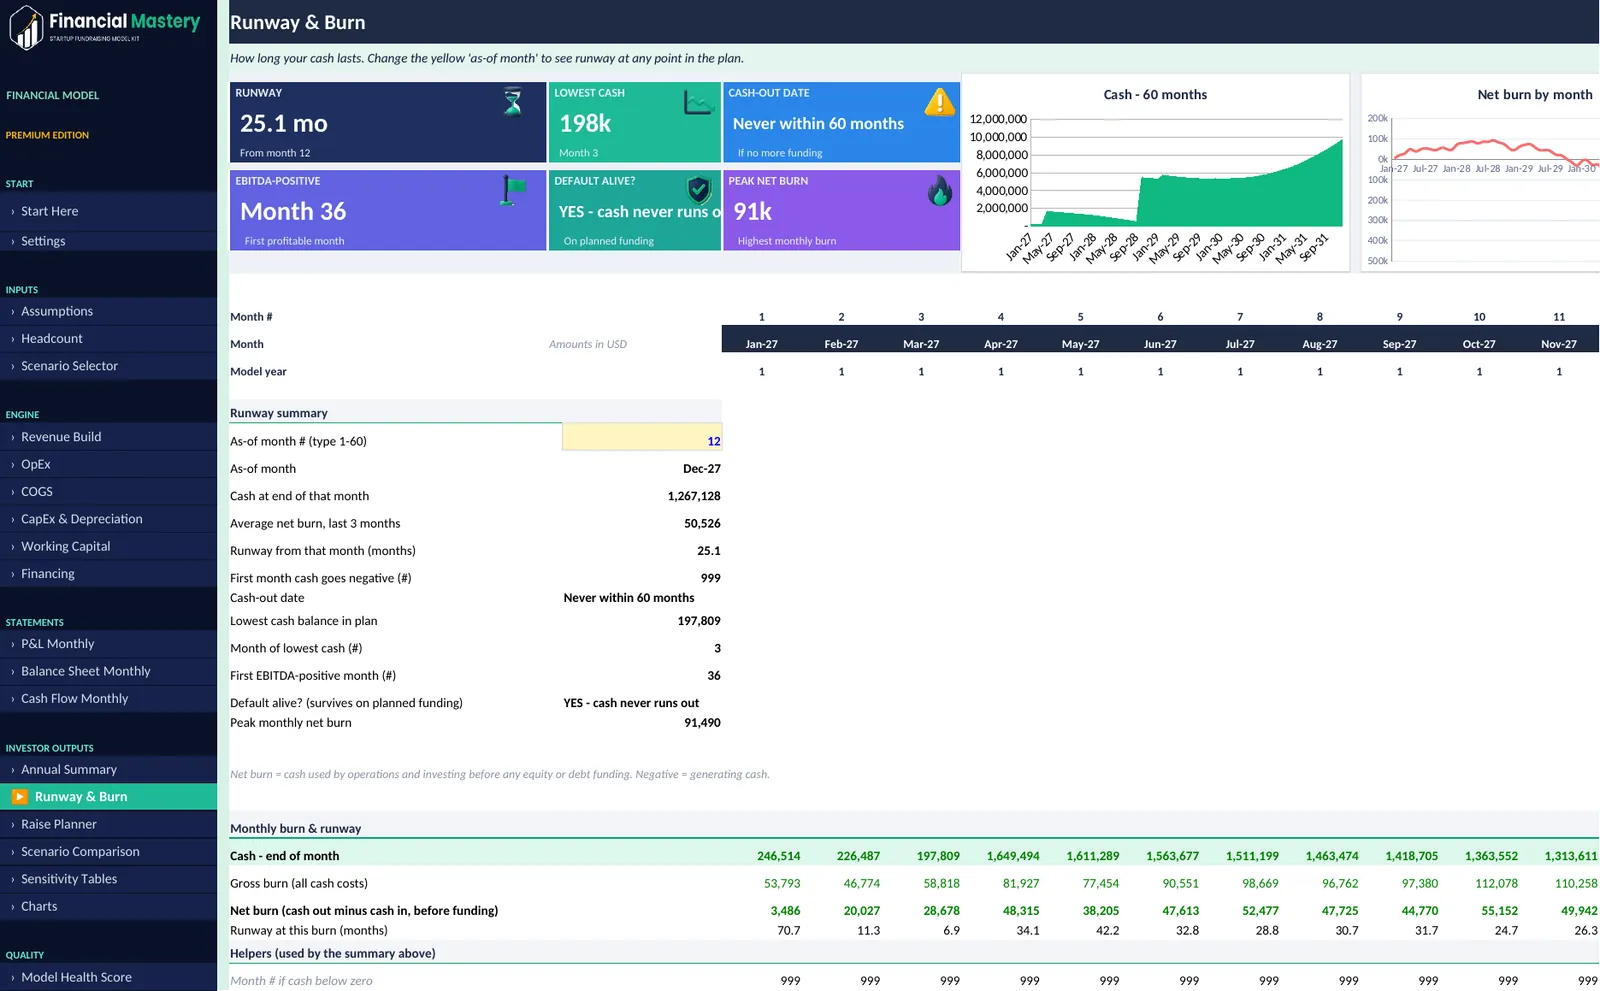This screenshot has height=991, width=1600.
Task: Click the Financial Mastery logo
Action: [105, 27]
